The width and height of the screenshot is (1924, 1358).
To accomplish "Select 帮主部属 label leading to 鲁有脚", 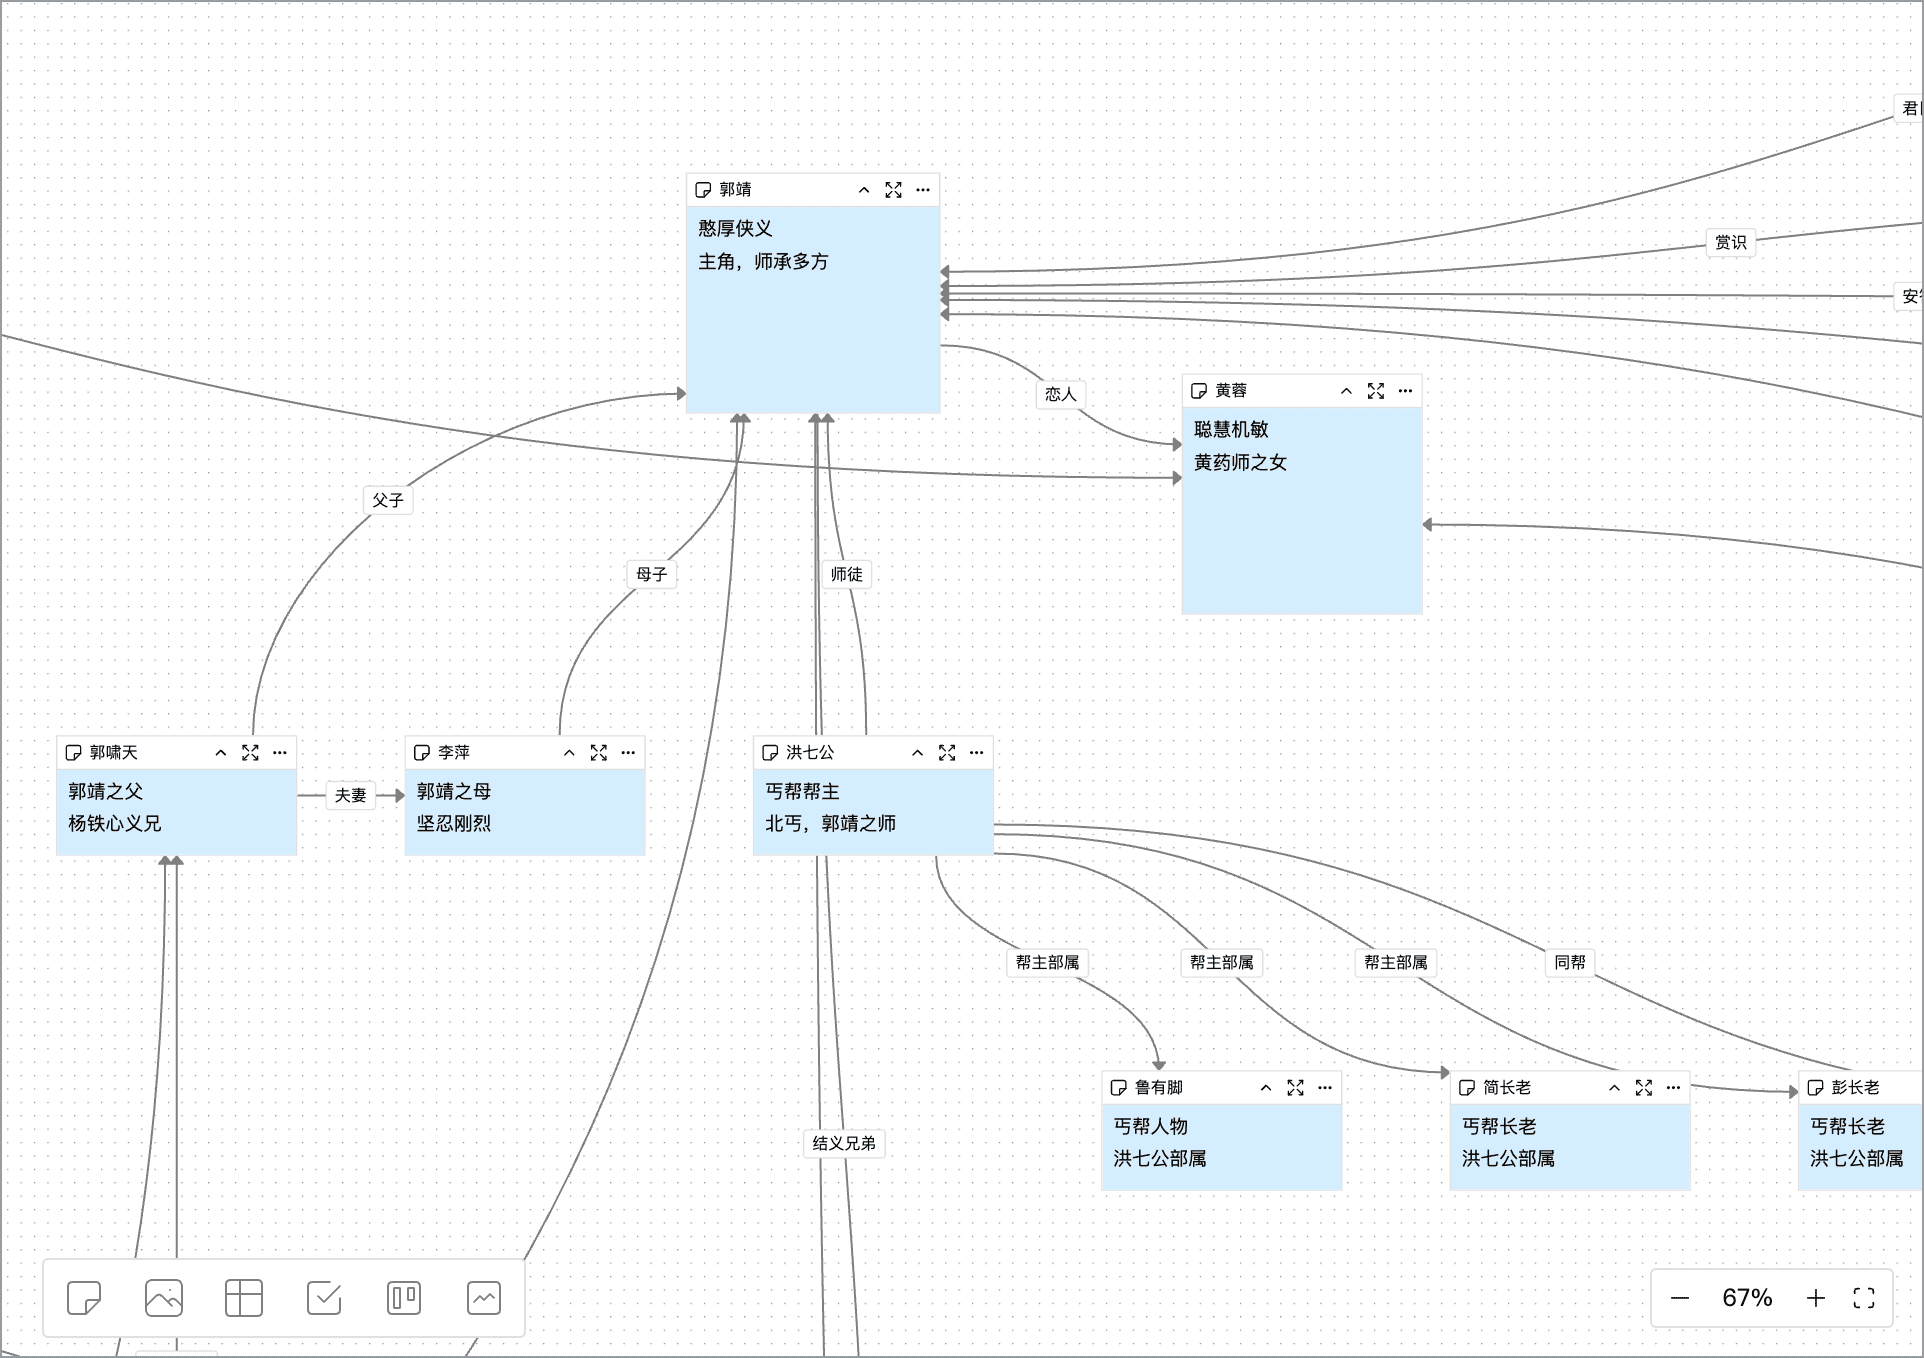I will [x=1048, y=962].
